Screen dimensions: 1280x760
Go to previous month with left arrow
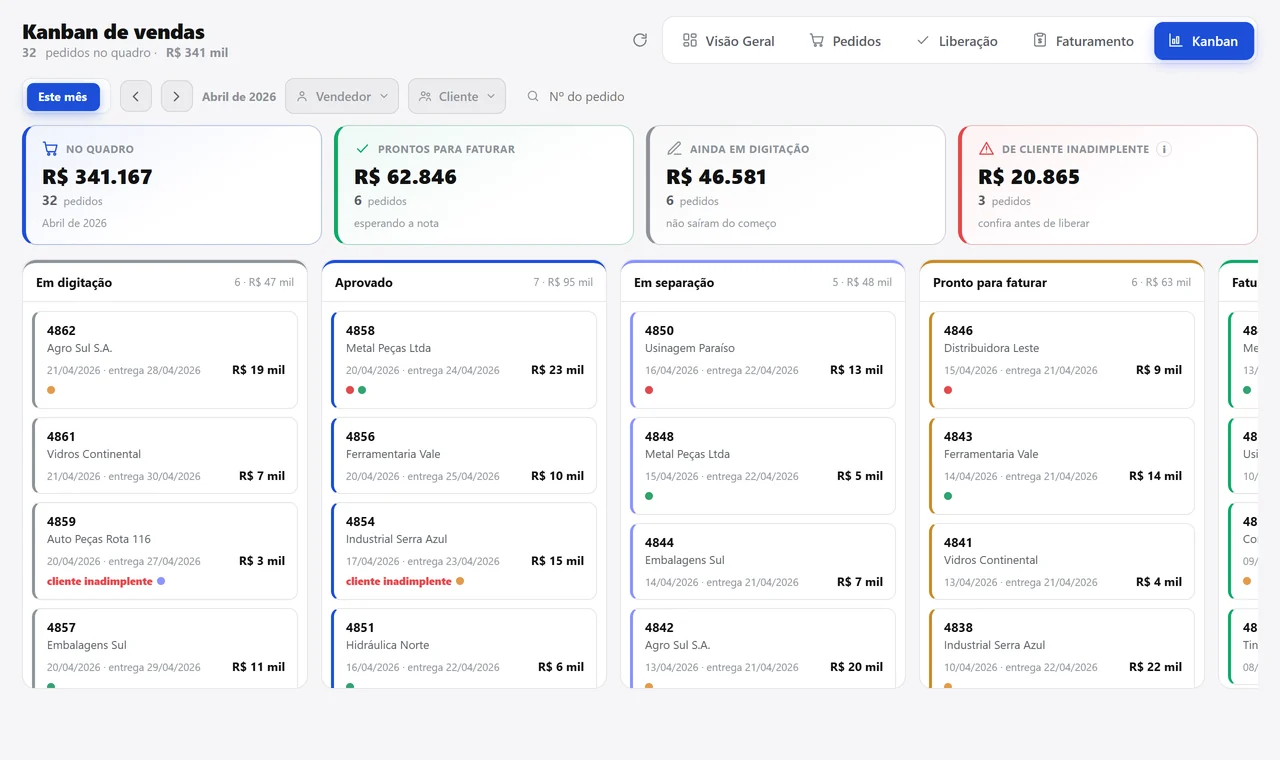(x=136, y=96)
